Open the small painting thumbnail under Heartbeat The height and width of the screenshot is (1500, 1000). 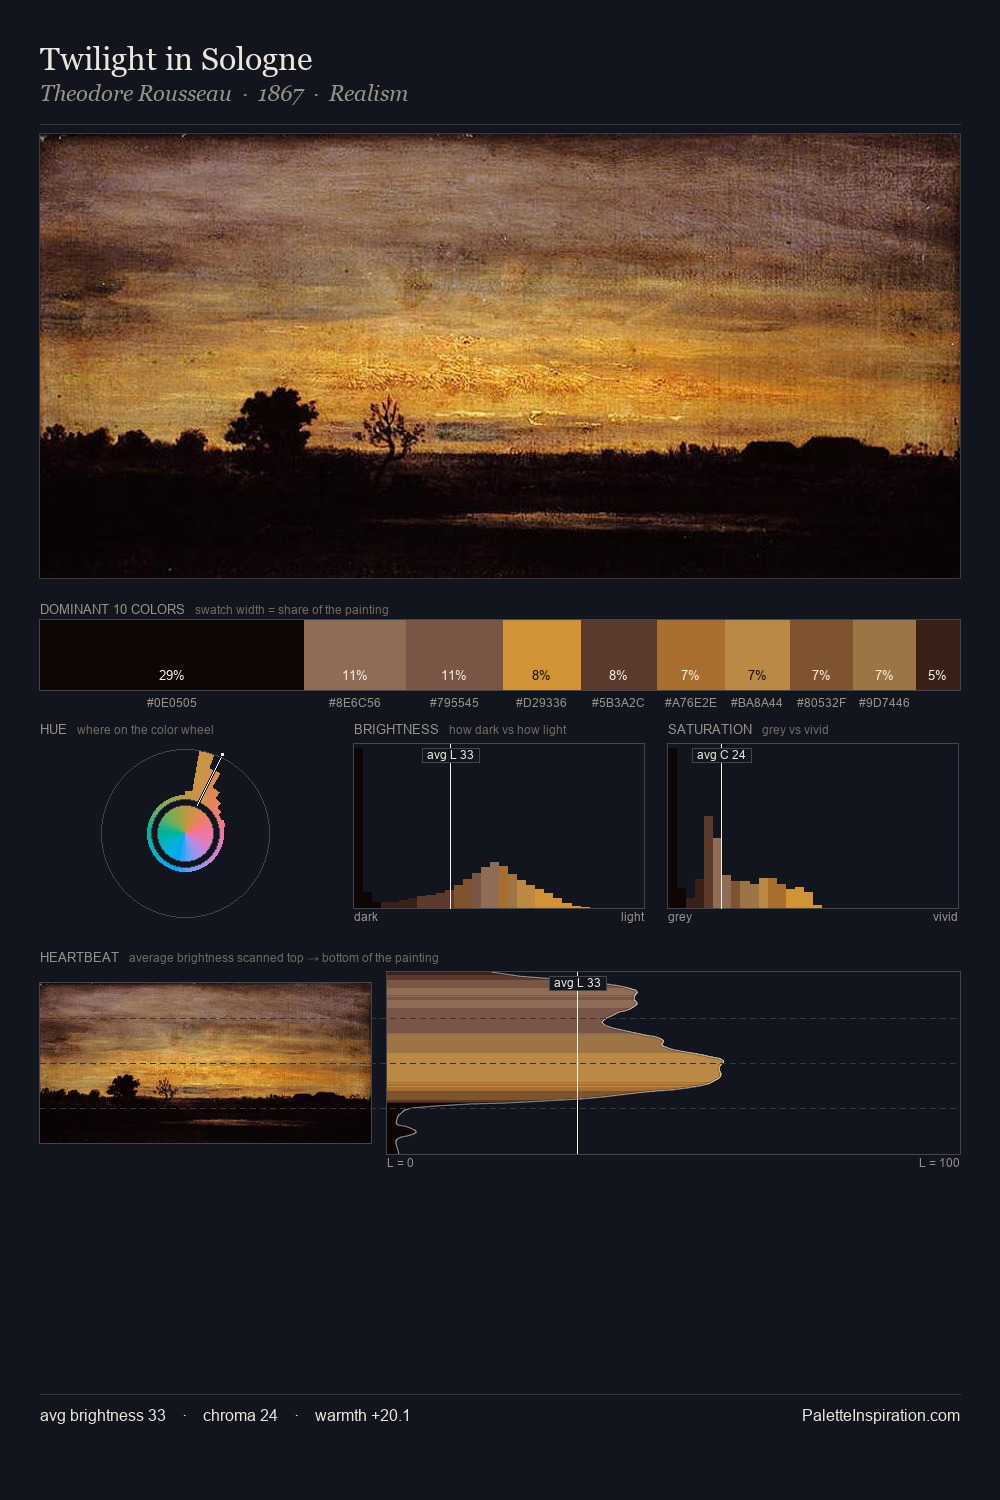(205, 1062)
